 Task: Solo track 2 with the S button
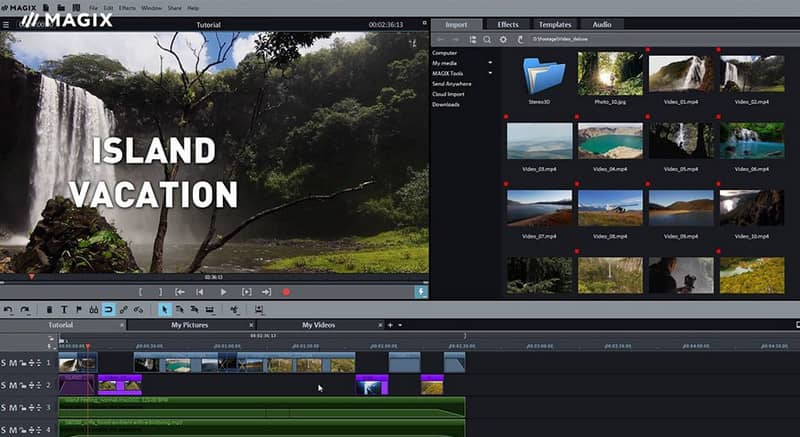pyautogui.click(x=4, y=385)
